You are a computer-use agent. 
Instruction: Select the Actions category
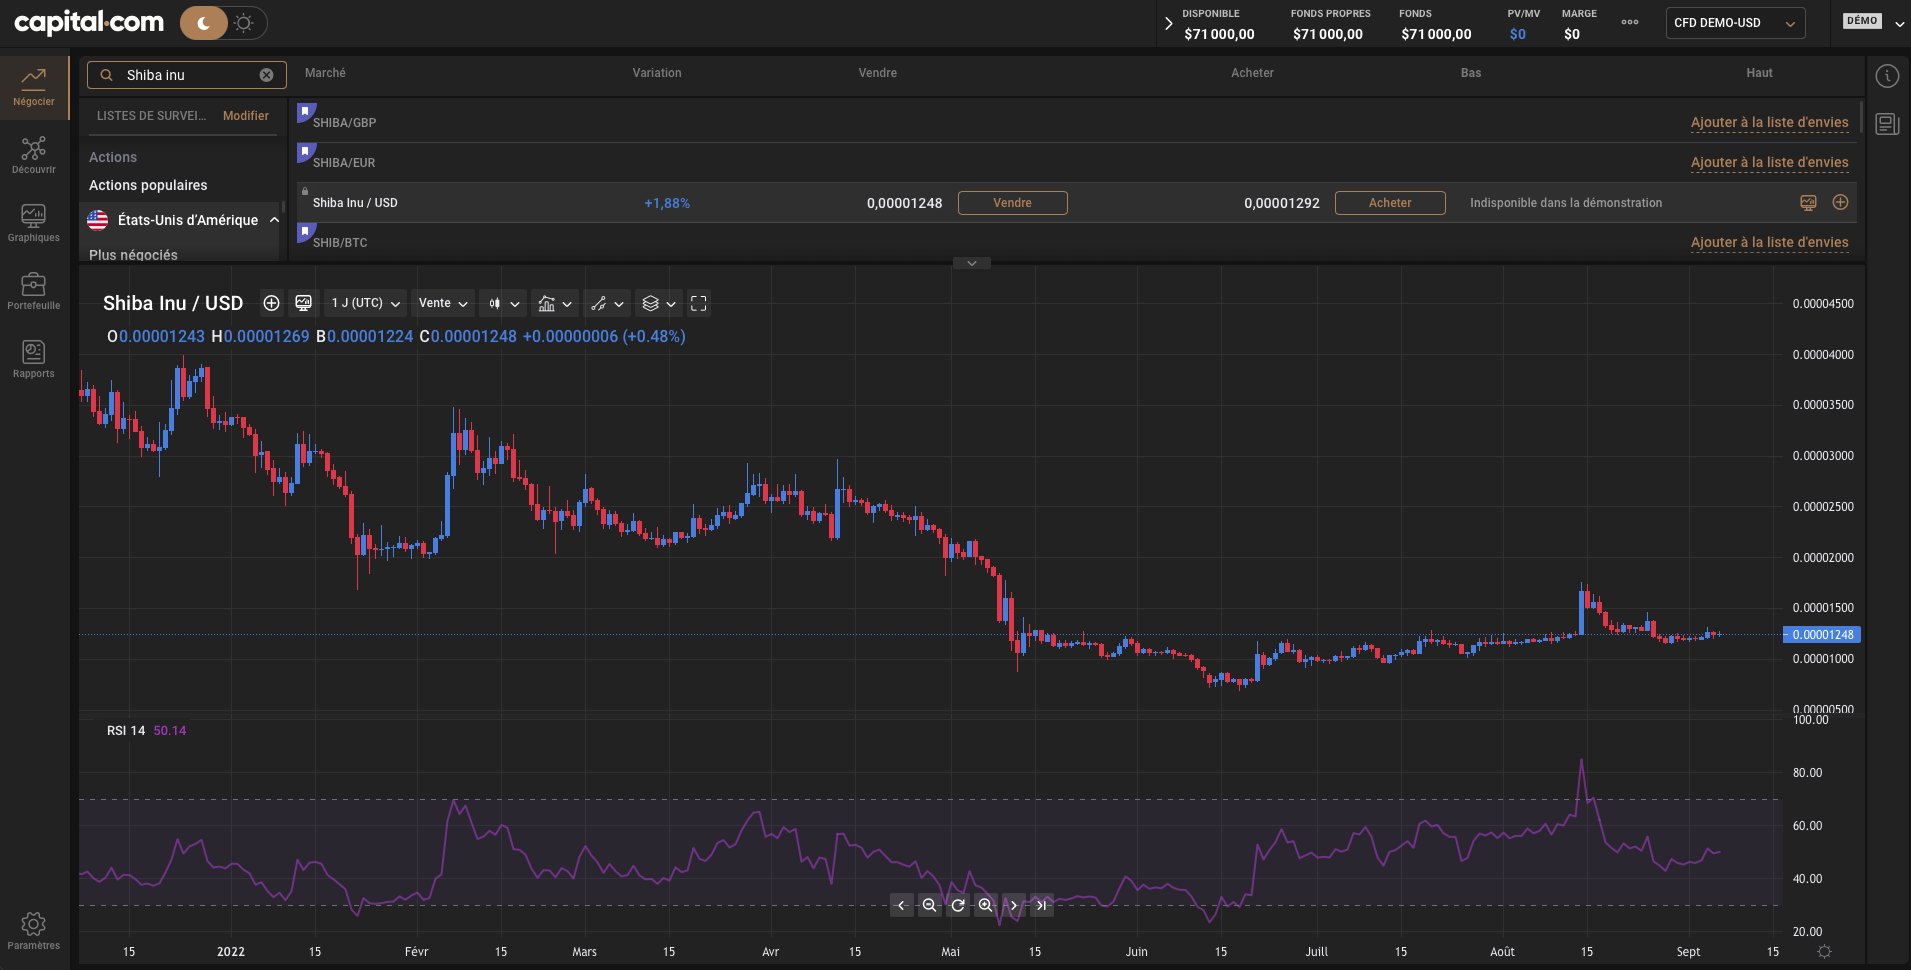click(x=113, y=157)
